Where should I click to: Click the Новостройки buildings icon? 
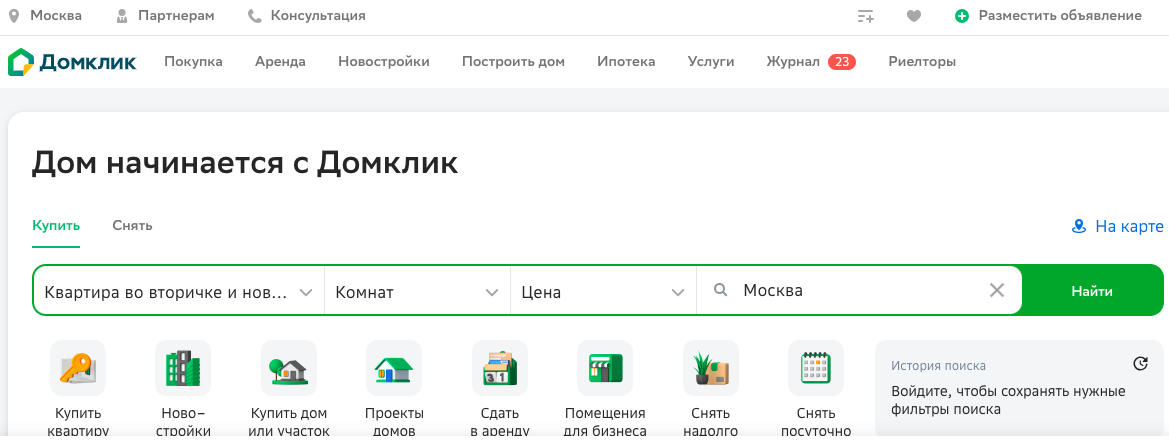pyautogui.click(x=183, y=368)
